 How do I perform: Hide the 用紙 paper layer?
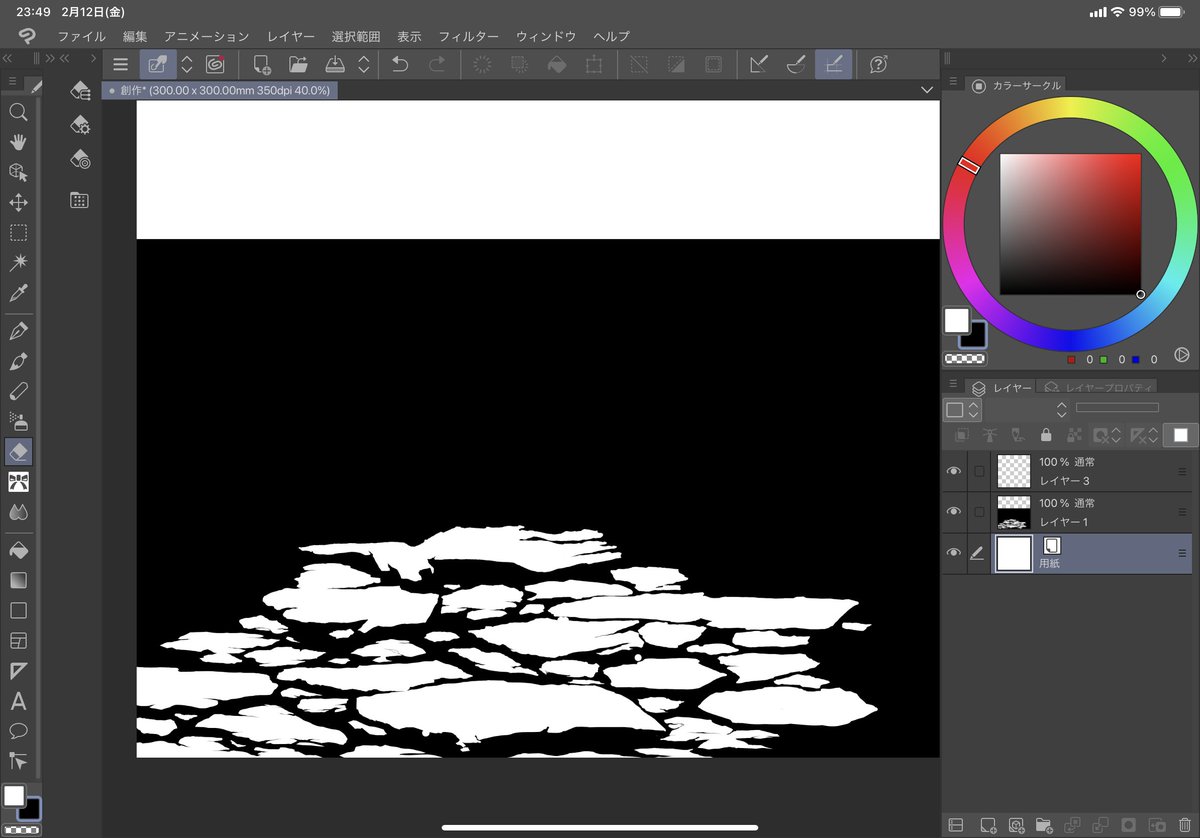pyautogui.click(x=954, y=553)
